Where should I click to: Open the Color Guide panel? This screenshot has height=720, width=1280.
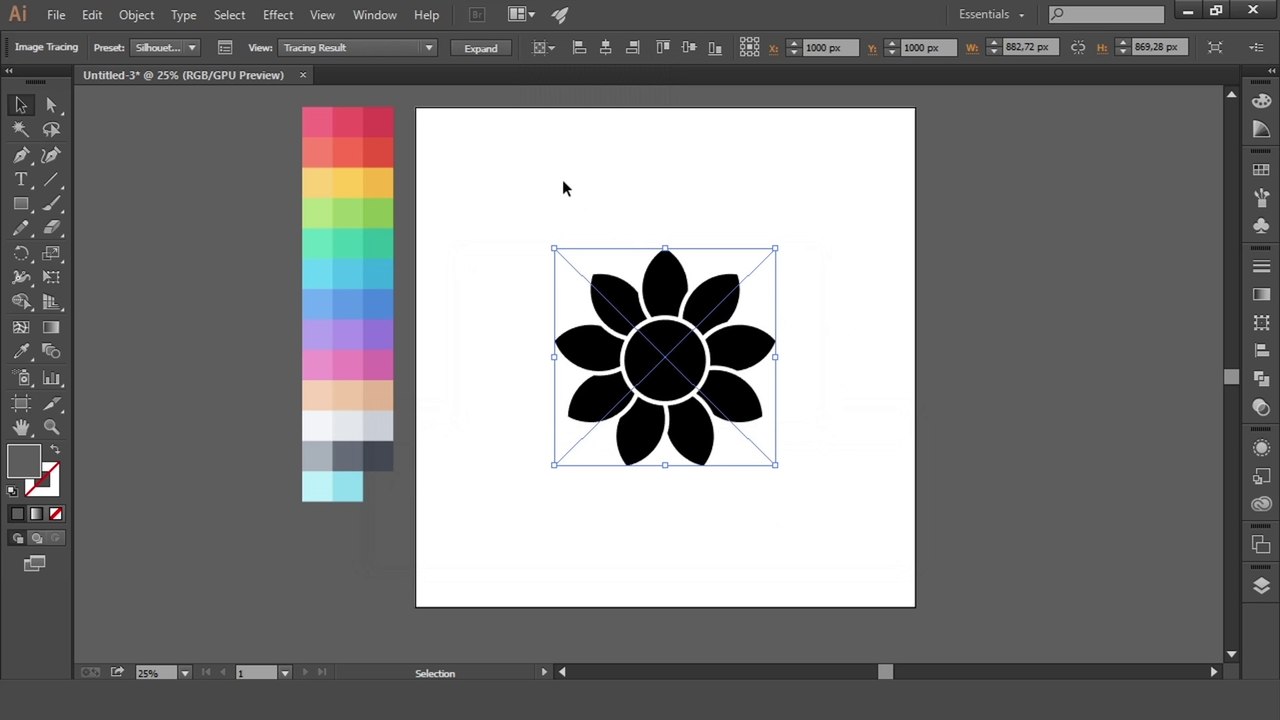point(1261,130)
